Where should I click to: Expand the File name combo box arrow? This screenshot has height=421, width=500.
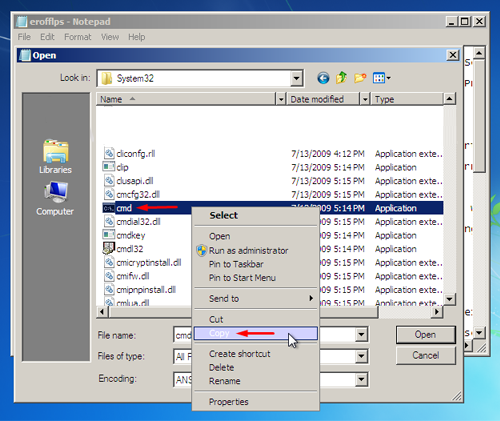tap(361, 334)
